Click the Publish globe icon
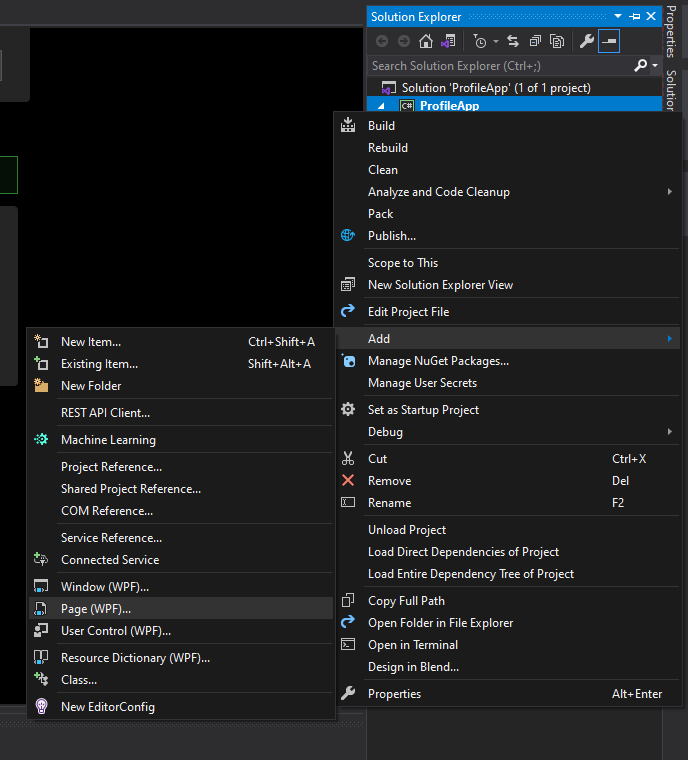 coord(348,236)
